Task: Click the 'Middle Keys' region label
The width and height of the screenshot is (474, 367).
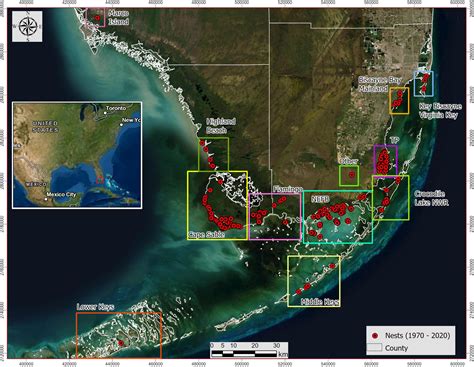Action: (319, 302)
